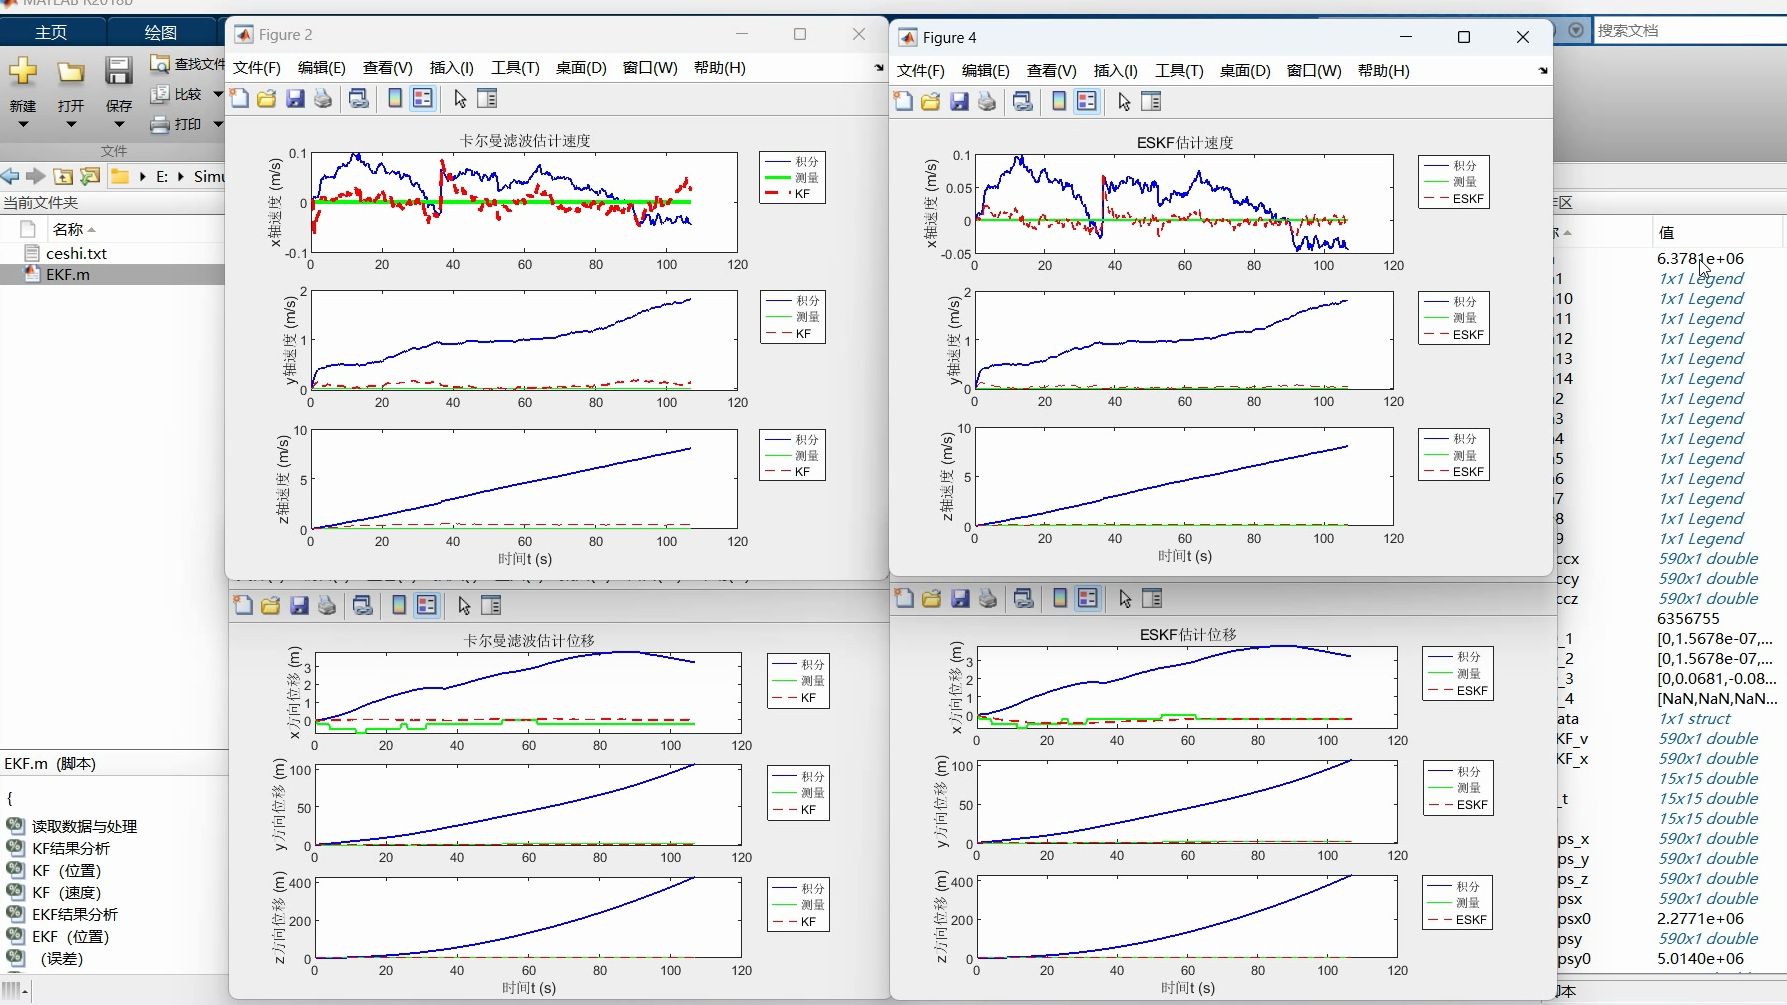Image resolution: width=1787 pixels, height=1005 pixels.
Task: Expand E: drive path arrow in address bar
Action: point(181,176)
